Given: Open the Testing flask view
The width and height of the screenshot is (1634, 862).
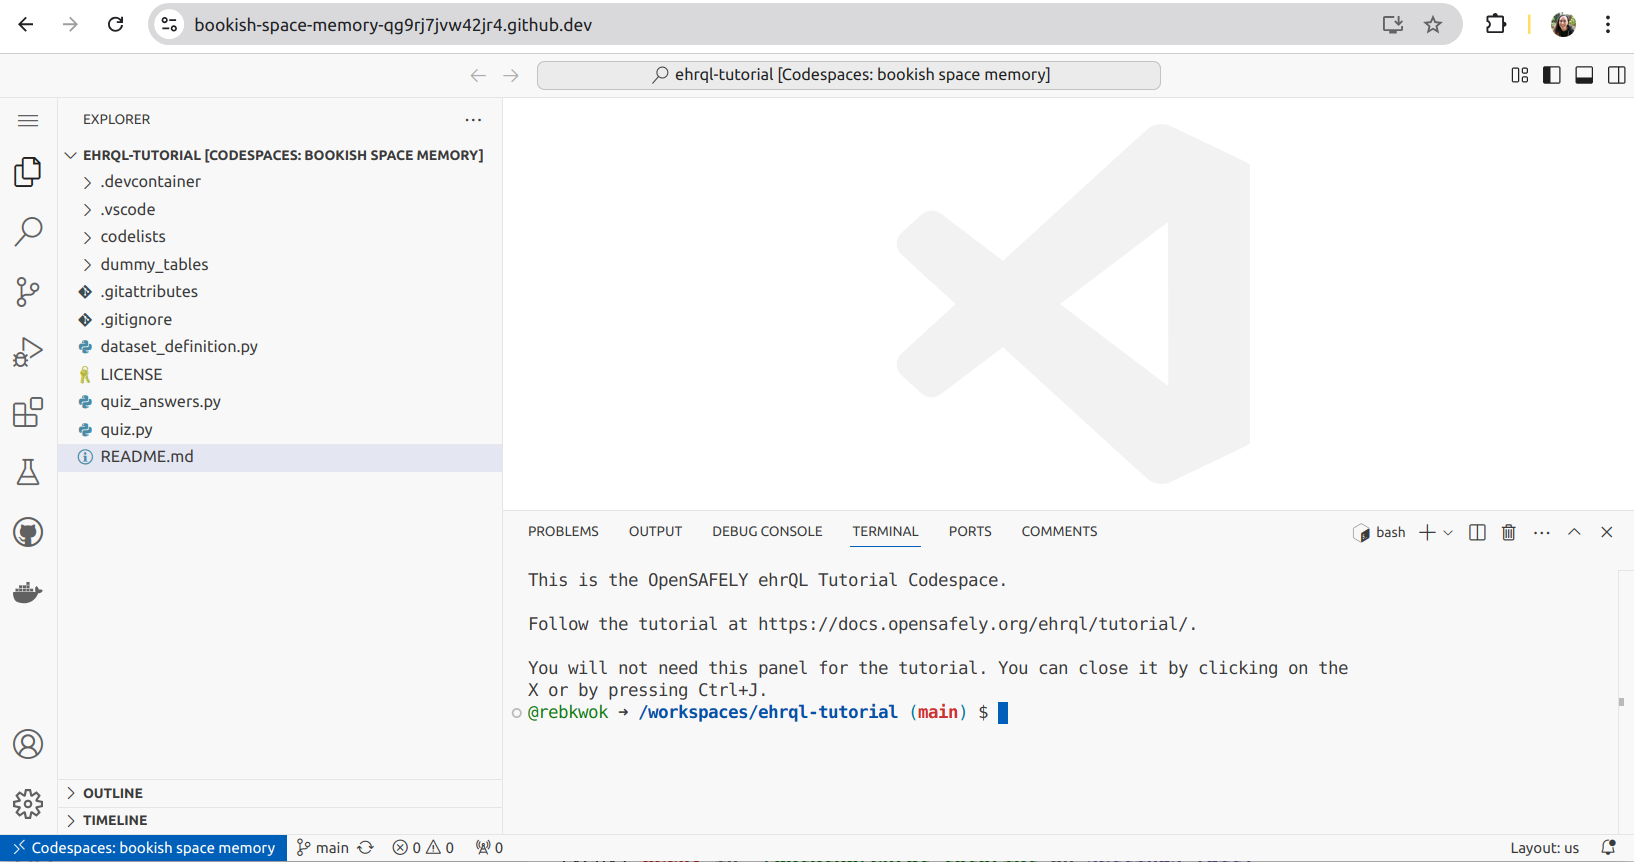Looking at the screenshot, I should (28, 472).
